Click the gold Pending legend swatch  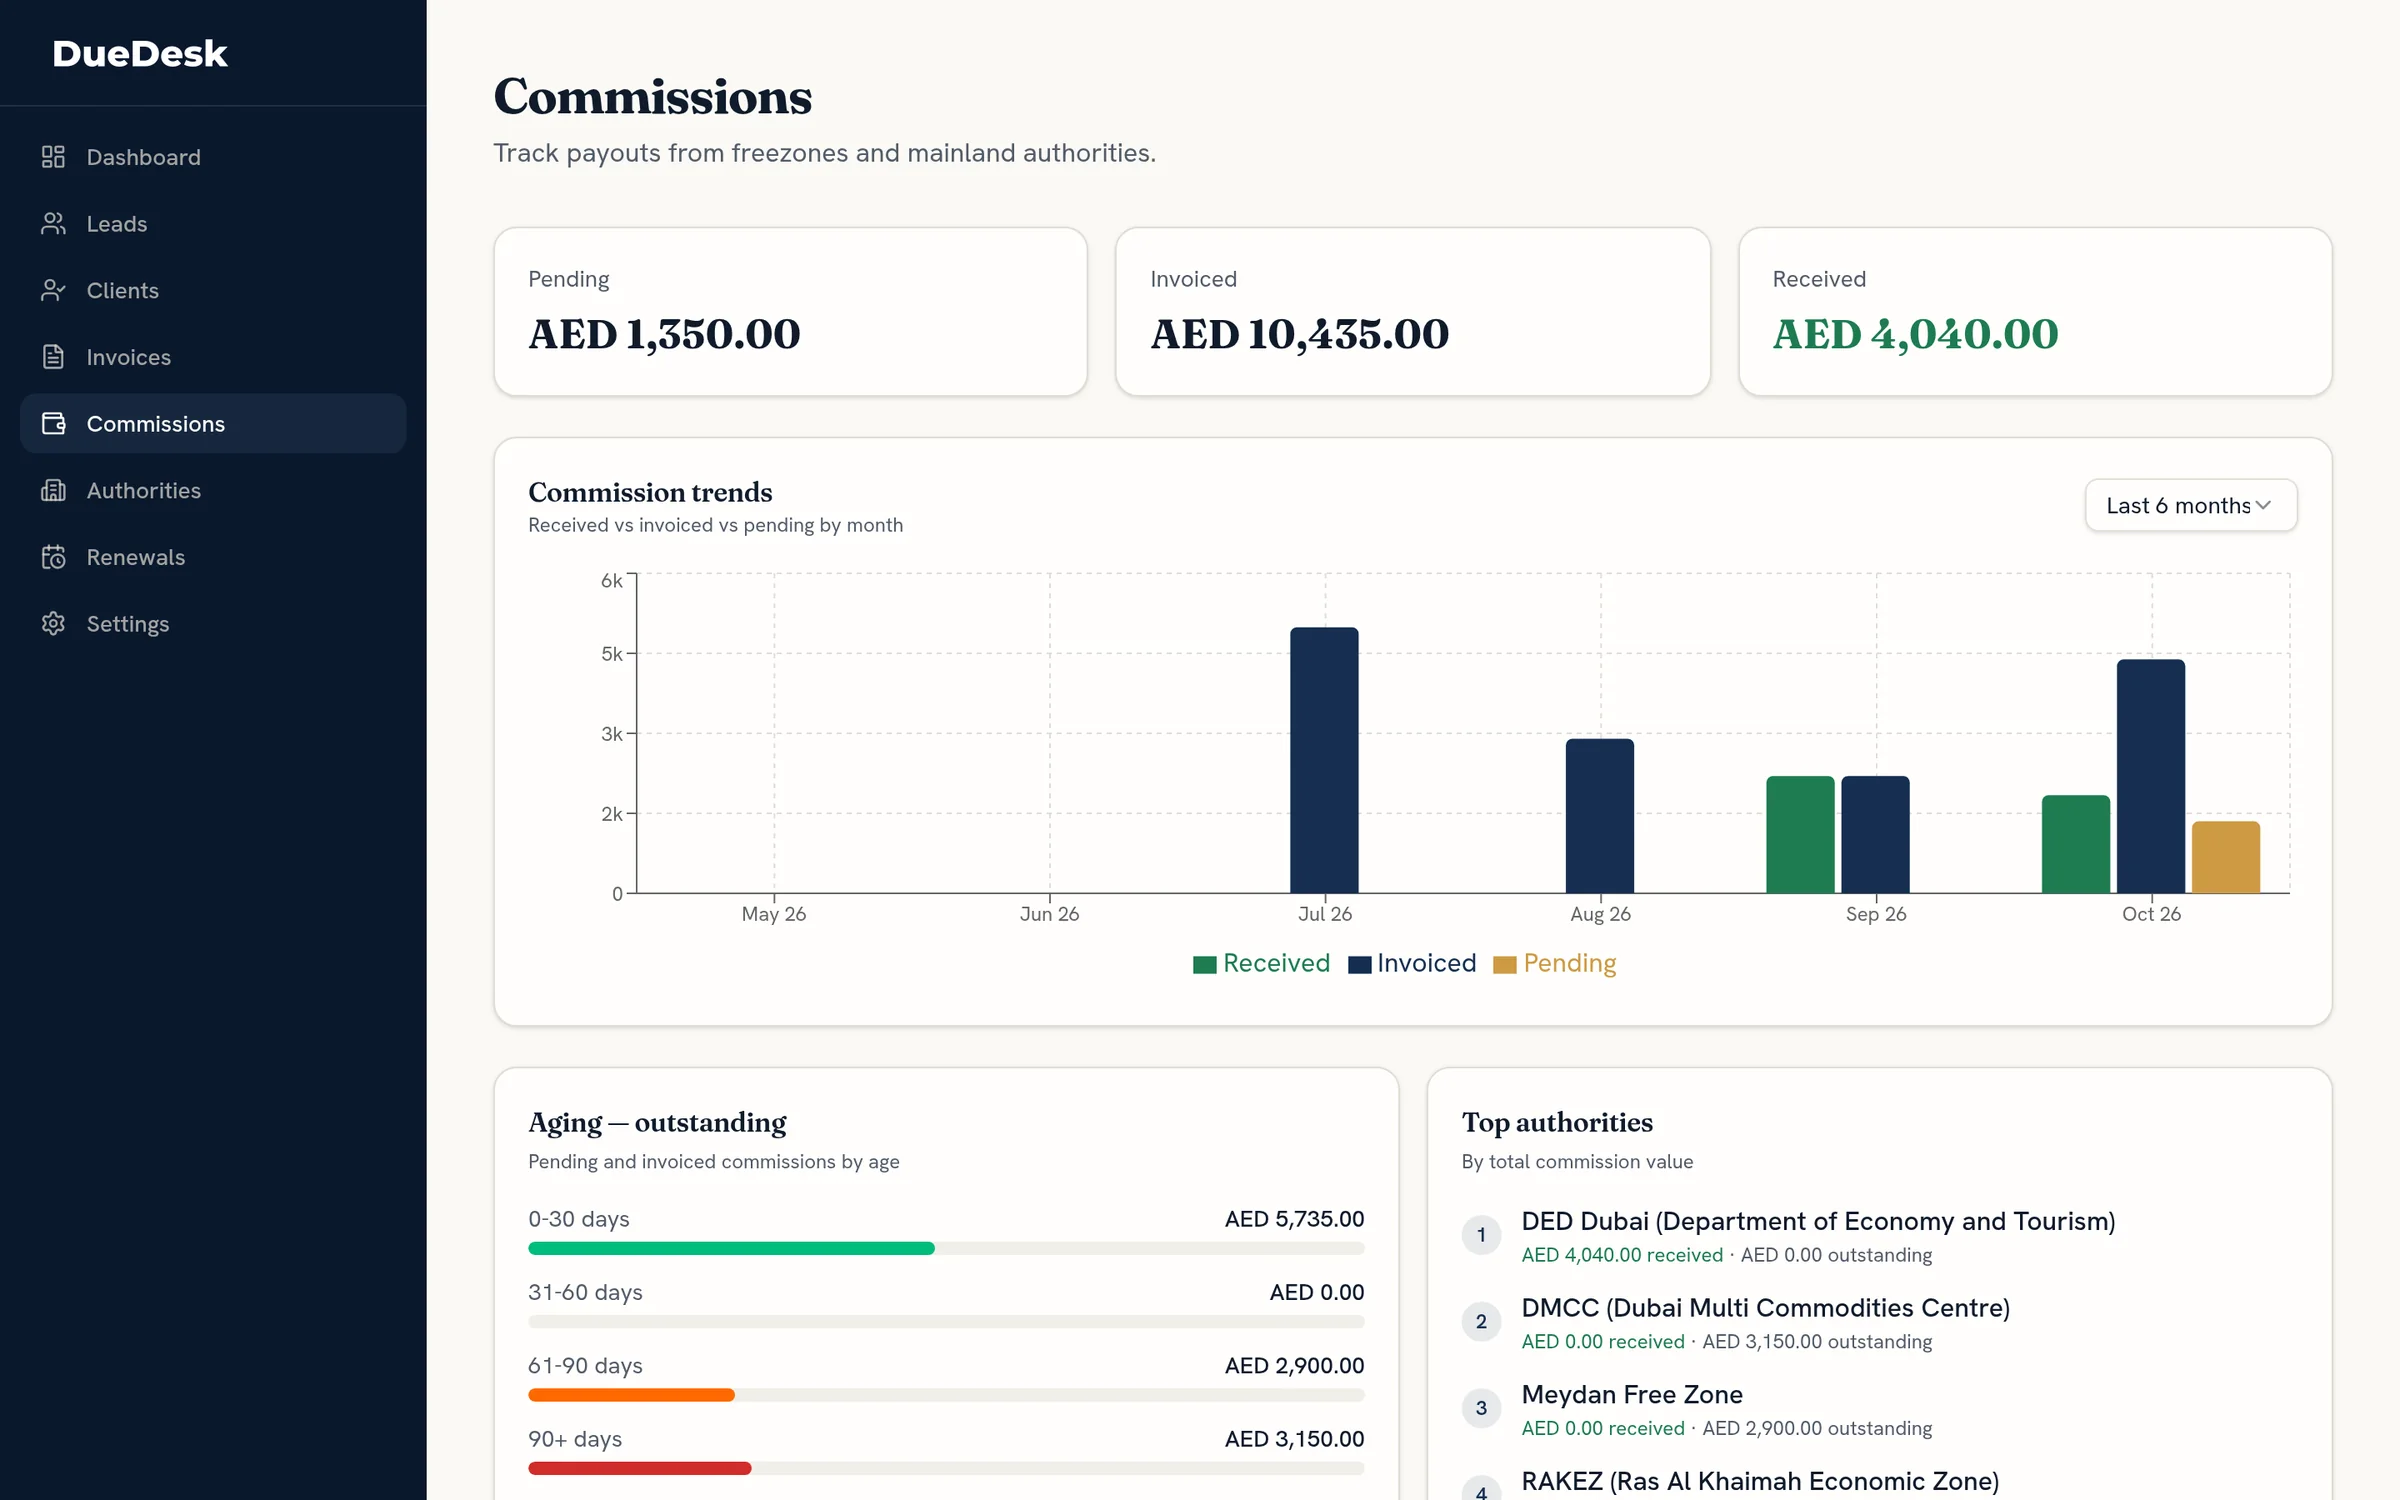(x=1505, y=965)
